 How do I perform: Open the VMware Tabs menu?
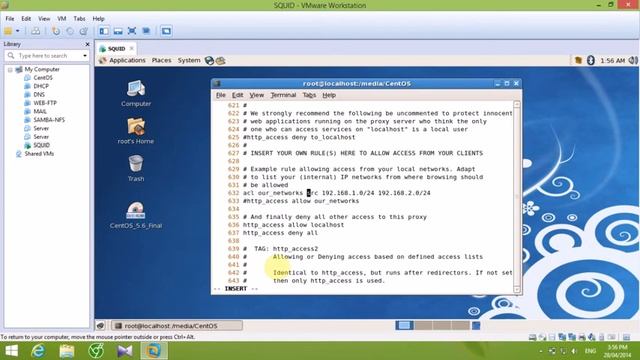pos(79,19)
